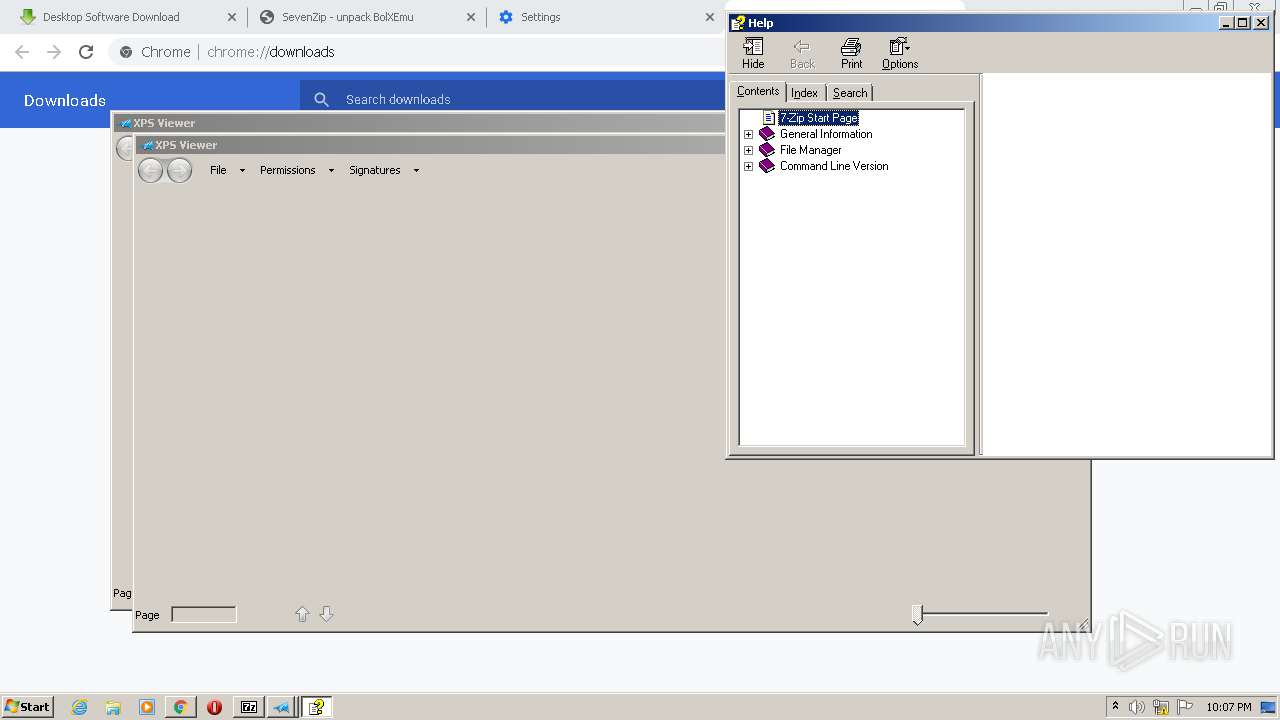Click the Hide button in Help toolbar
This screenshot has width=1280, height=720.
[x=753, y=53]
